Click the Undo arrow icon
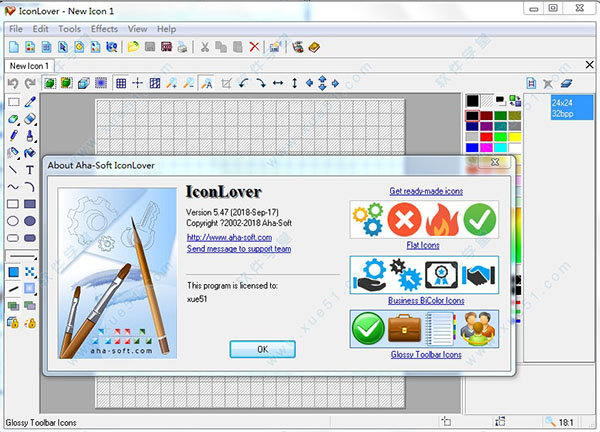 pos(13,83)
